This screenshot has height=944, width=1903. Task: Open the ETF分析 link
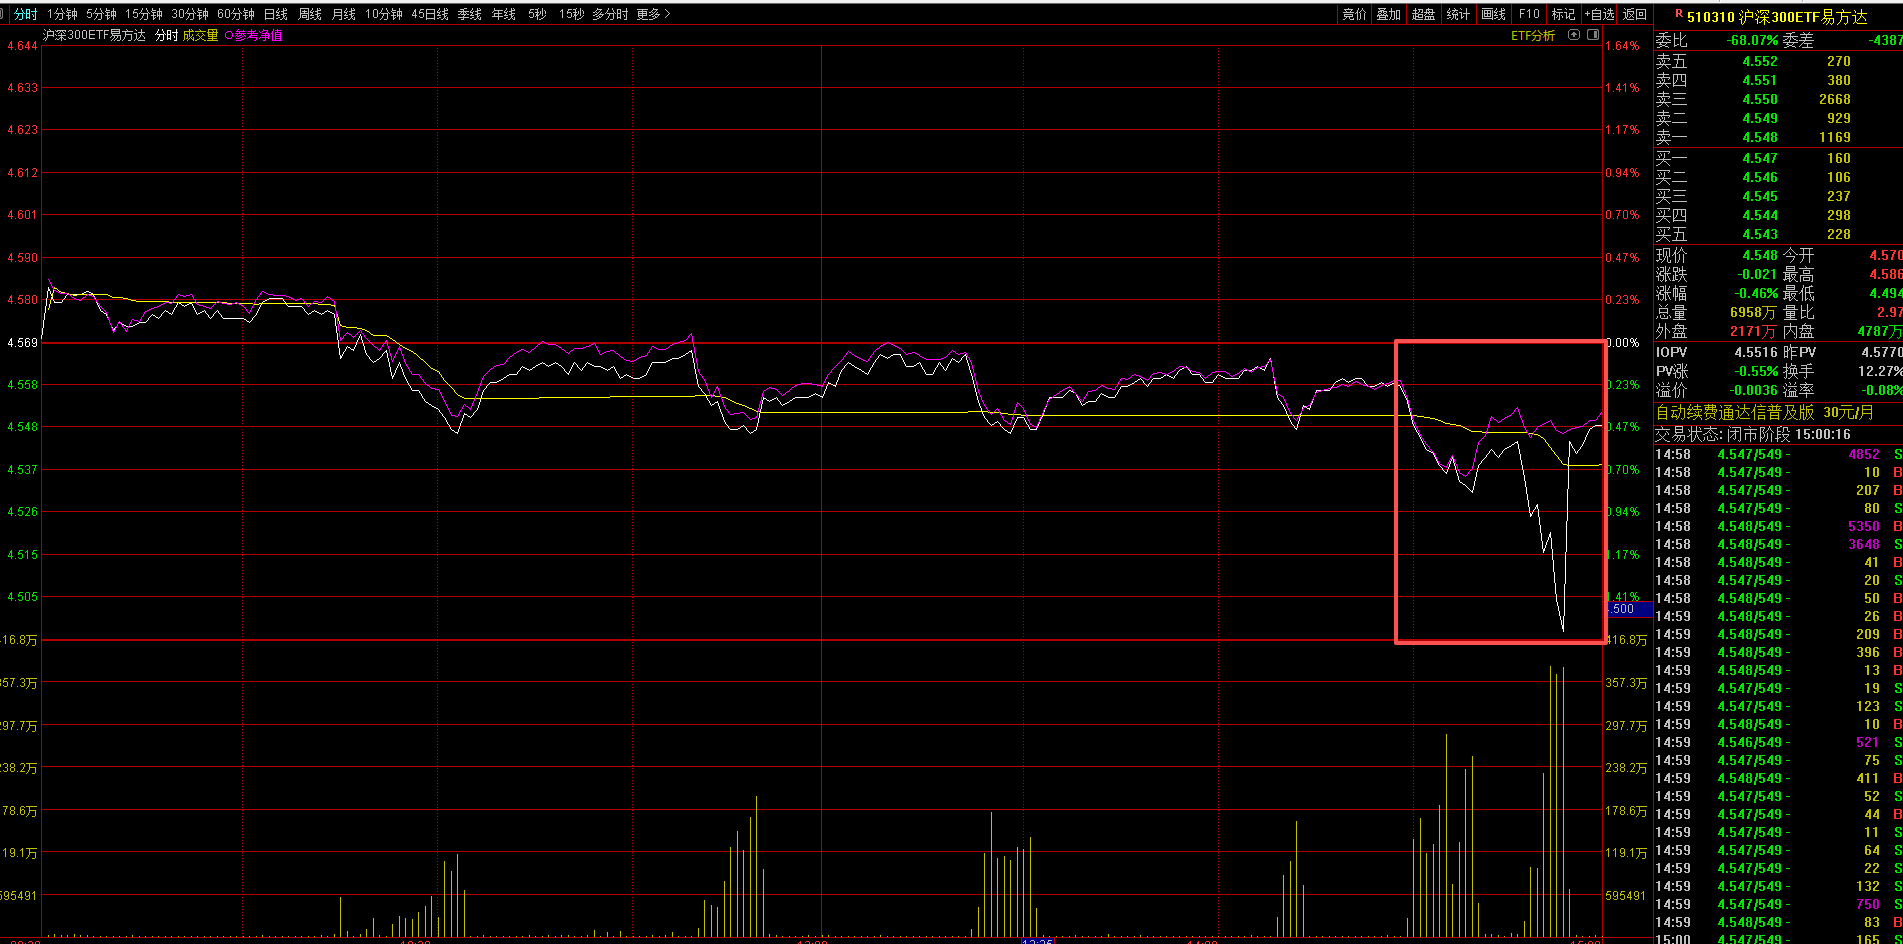[1532, 36]
